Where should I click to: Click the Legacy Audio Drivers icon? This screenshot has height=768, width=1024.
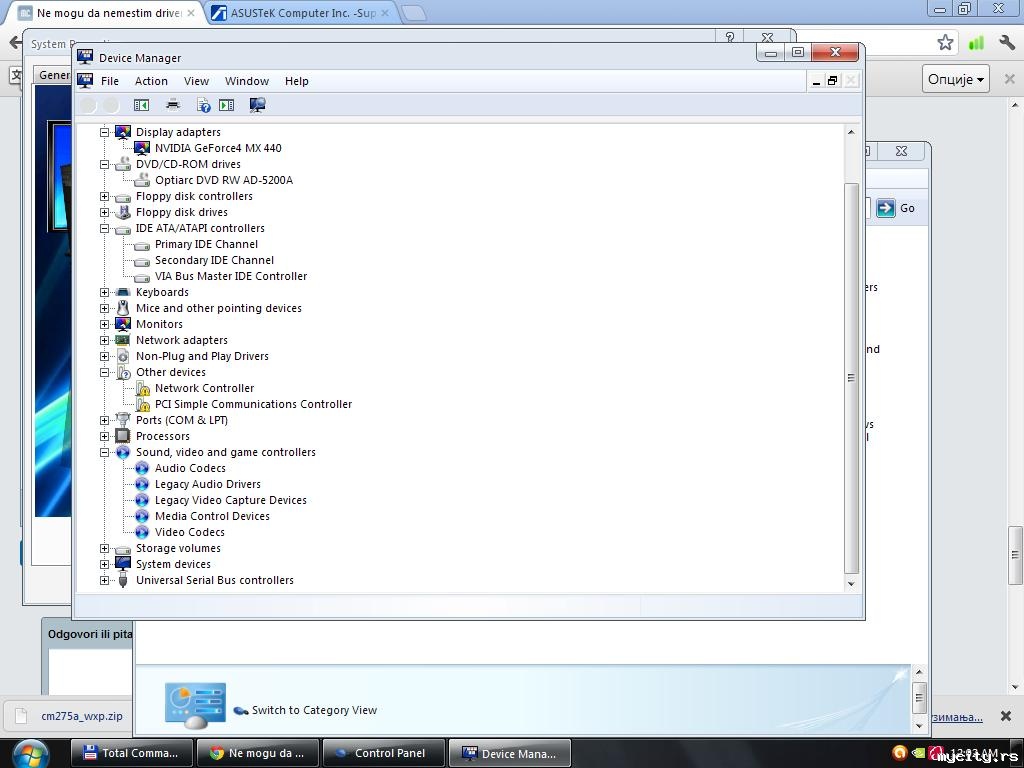[142, 484]
